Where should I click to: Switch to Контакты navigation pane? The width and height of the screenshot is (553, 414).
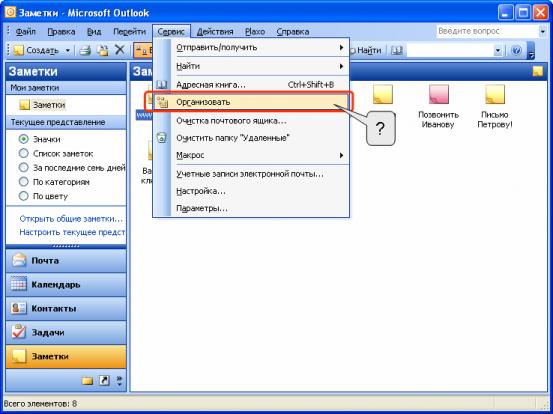click(66, 309)
